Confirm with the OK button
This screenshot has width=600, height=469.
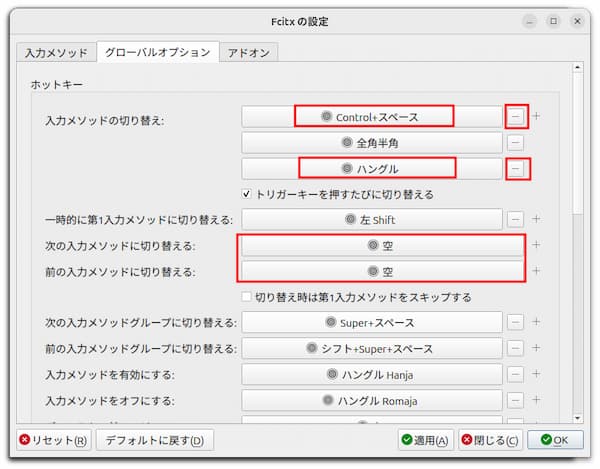click(555, 440)
